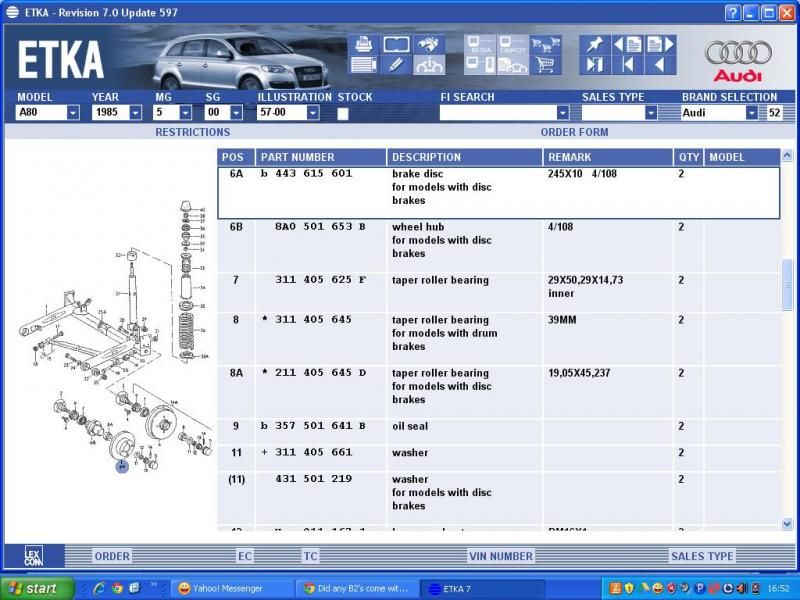Click the TC button

(310, 556)
